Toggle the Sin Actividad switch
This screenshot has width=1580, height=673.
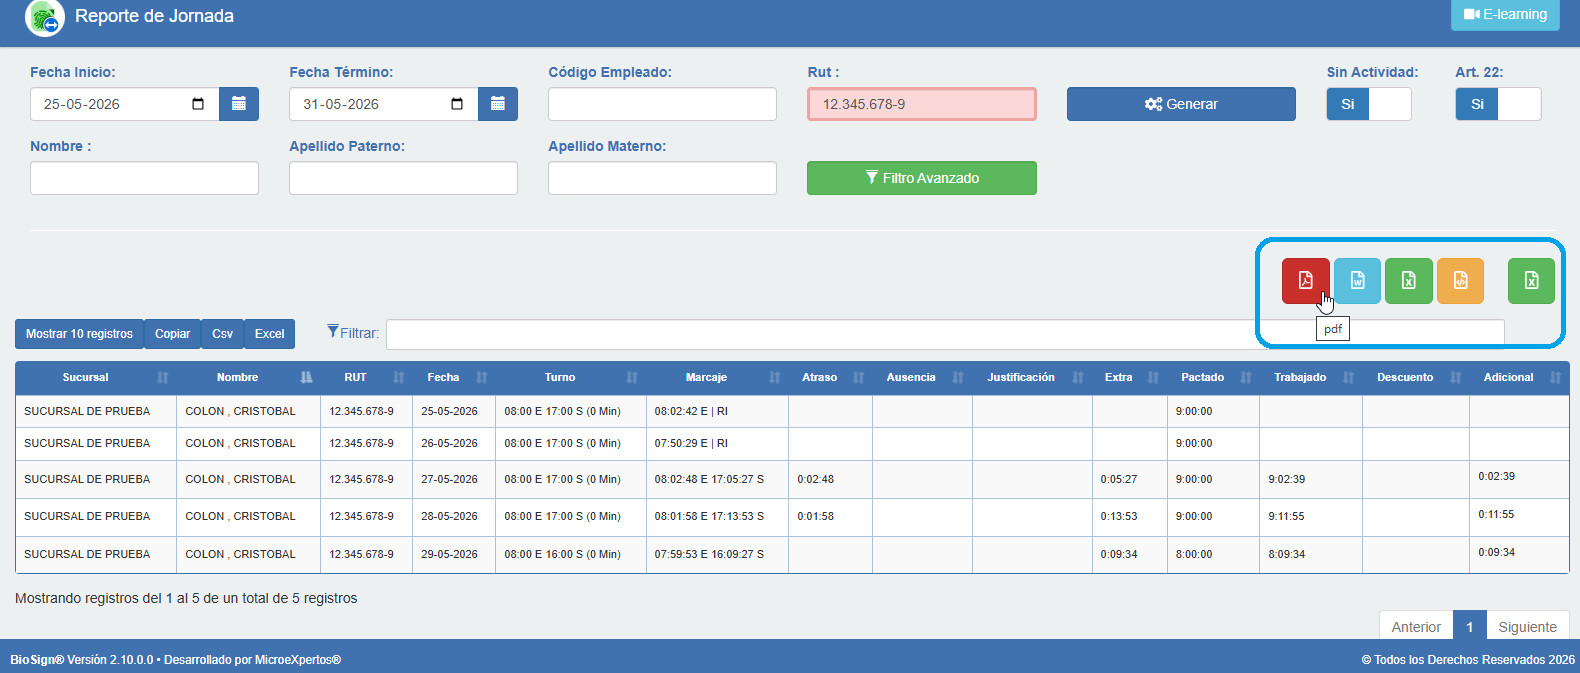coord(1369,104)
